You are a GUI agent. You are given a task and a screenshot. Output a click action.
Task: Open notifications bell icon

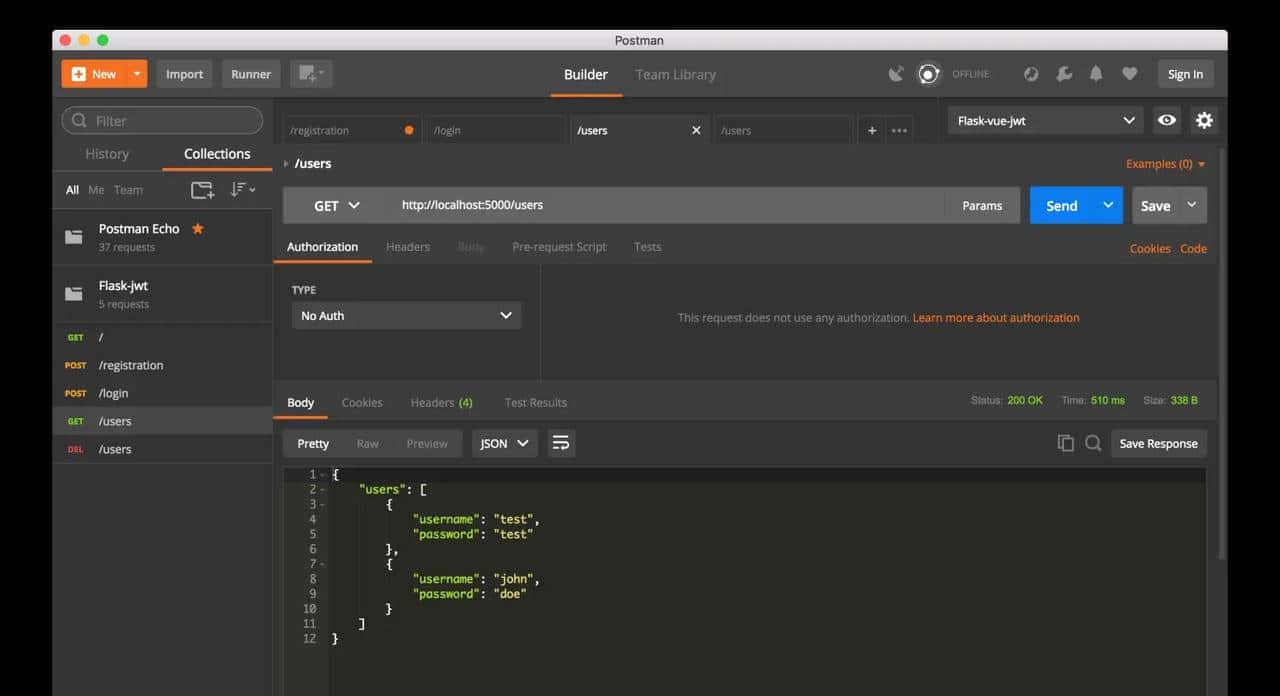[x=1096, y=74]
